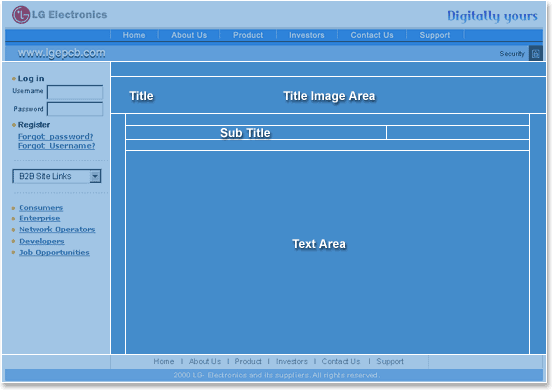Image resolution: width=554 pixels, height=391 pixels.
Task: Click the Security lock icon
Action: (x=536, y=53)
